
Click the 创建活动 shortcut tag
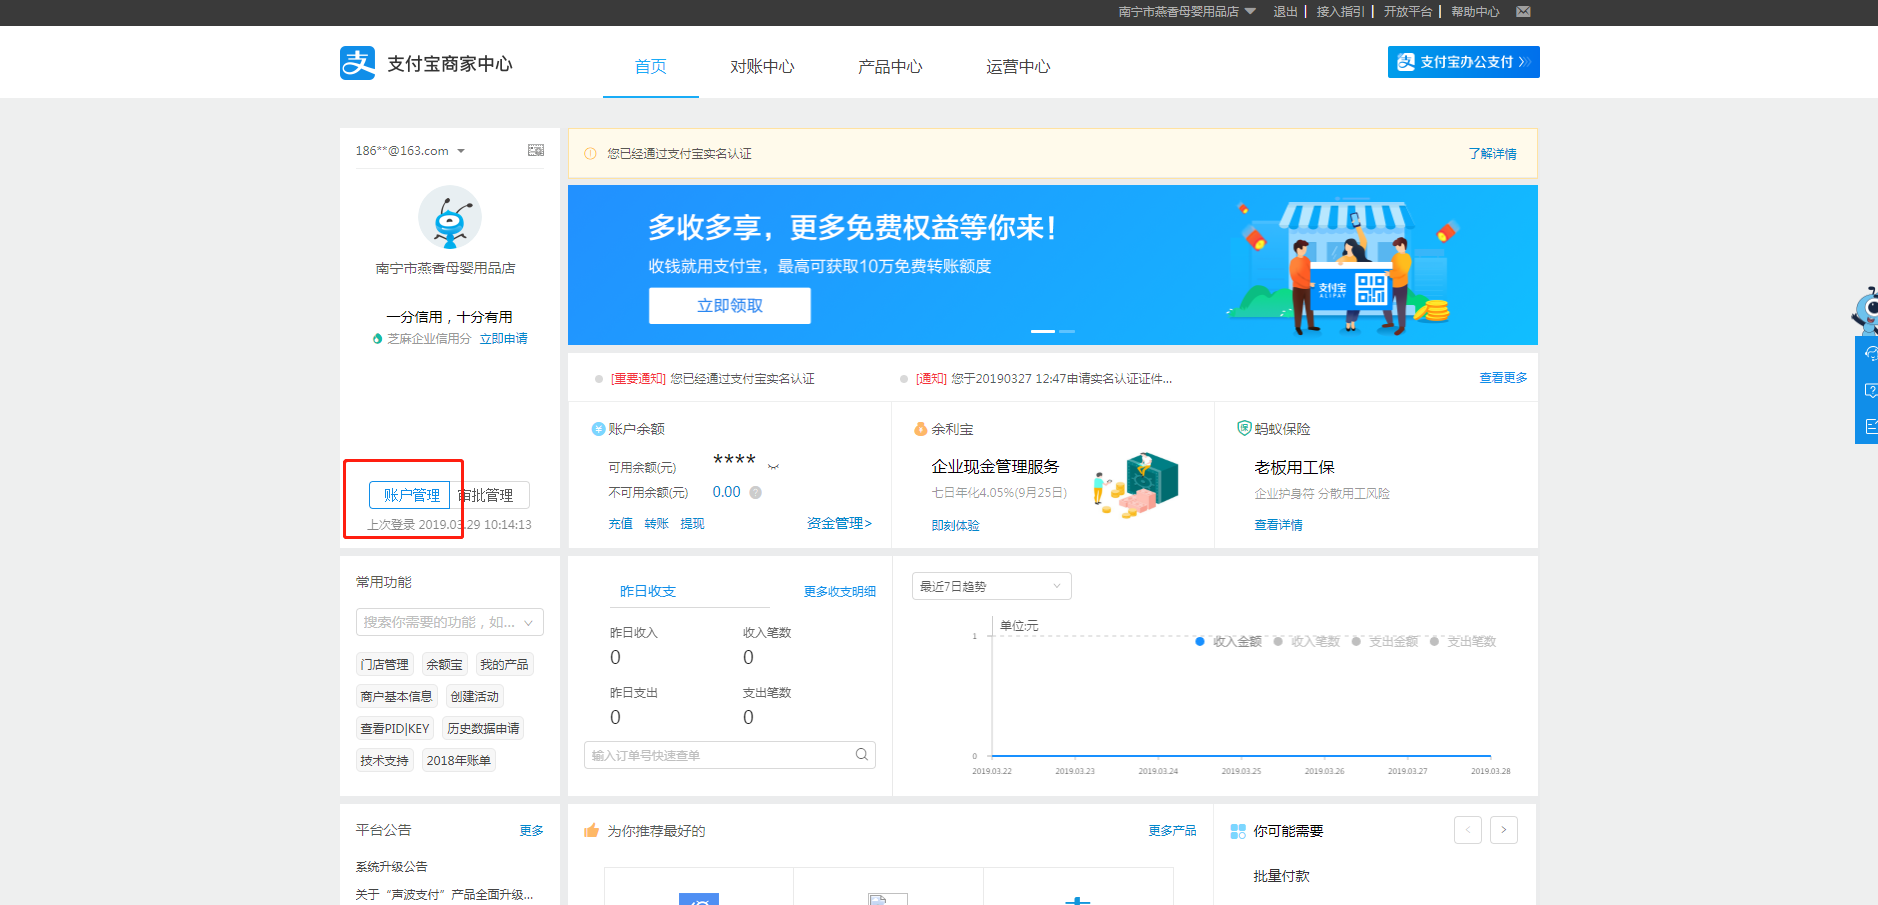click(475, 696)
